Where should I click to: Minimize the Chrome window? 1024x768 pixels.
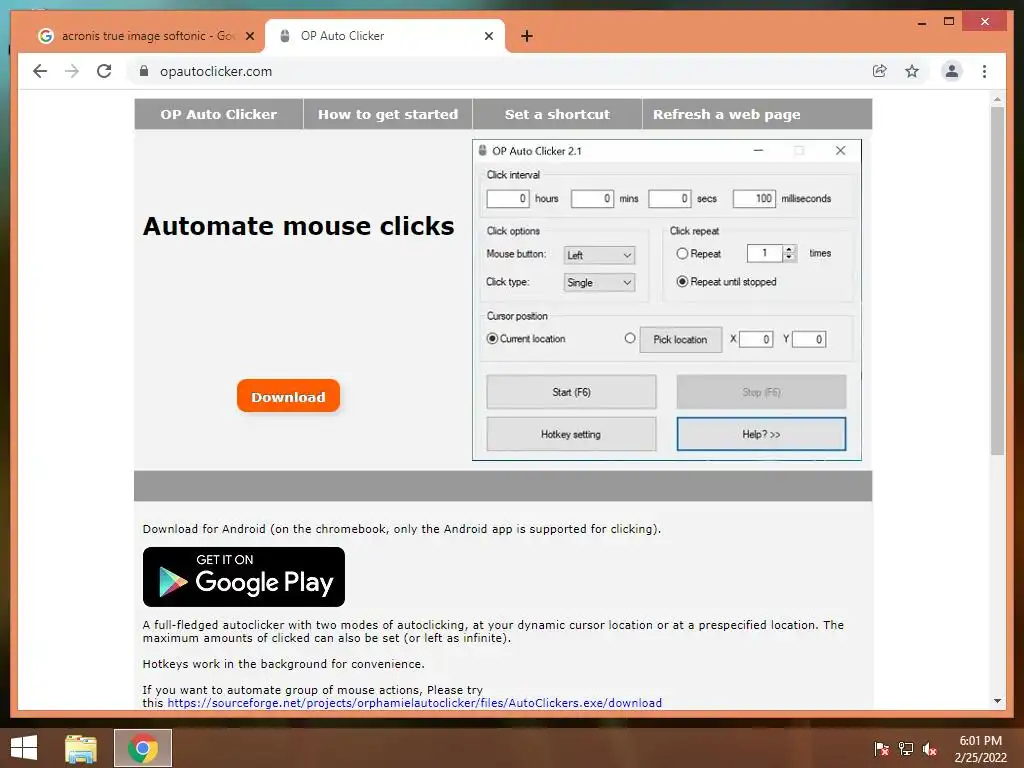click(921, 22)
